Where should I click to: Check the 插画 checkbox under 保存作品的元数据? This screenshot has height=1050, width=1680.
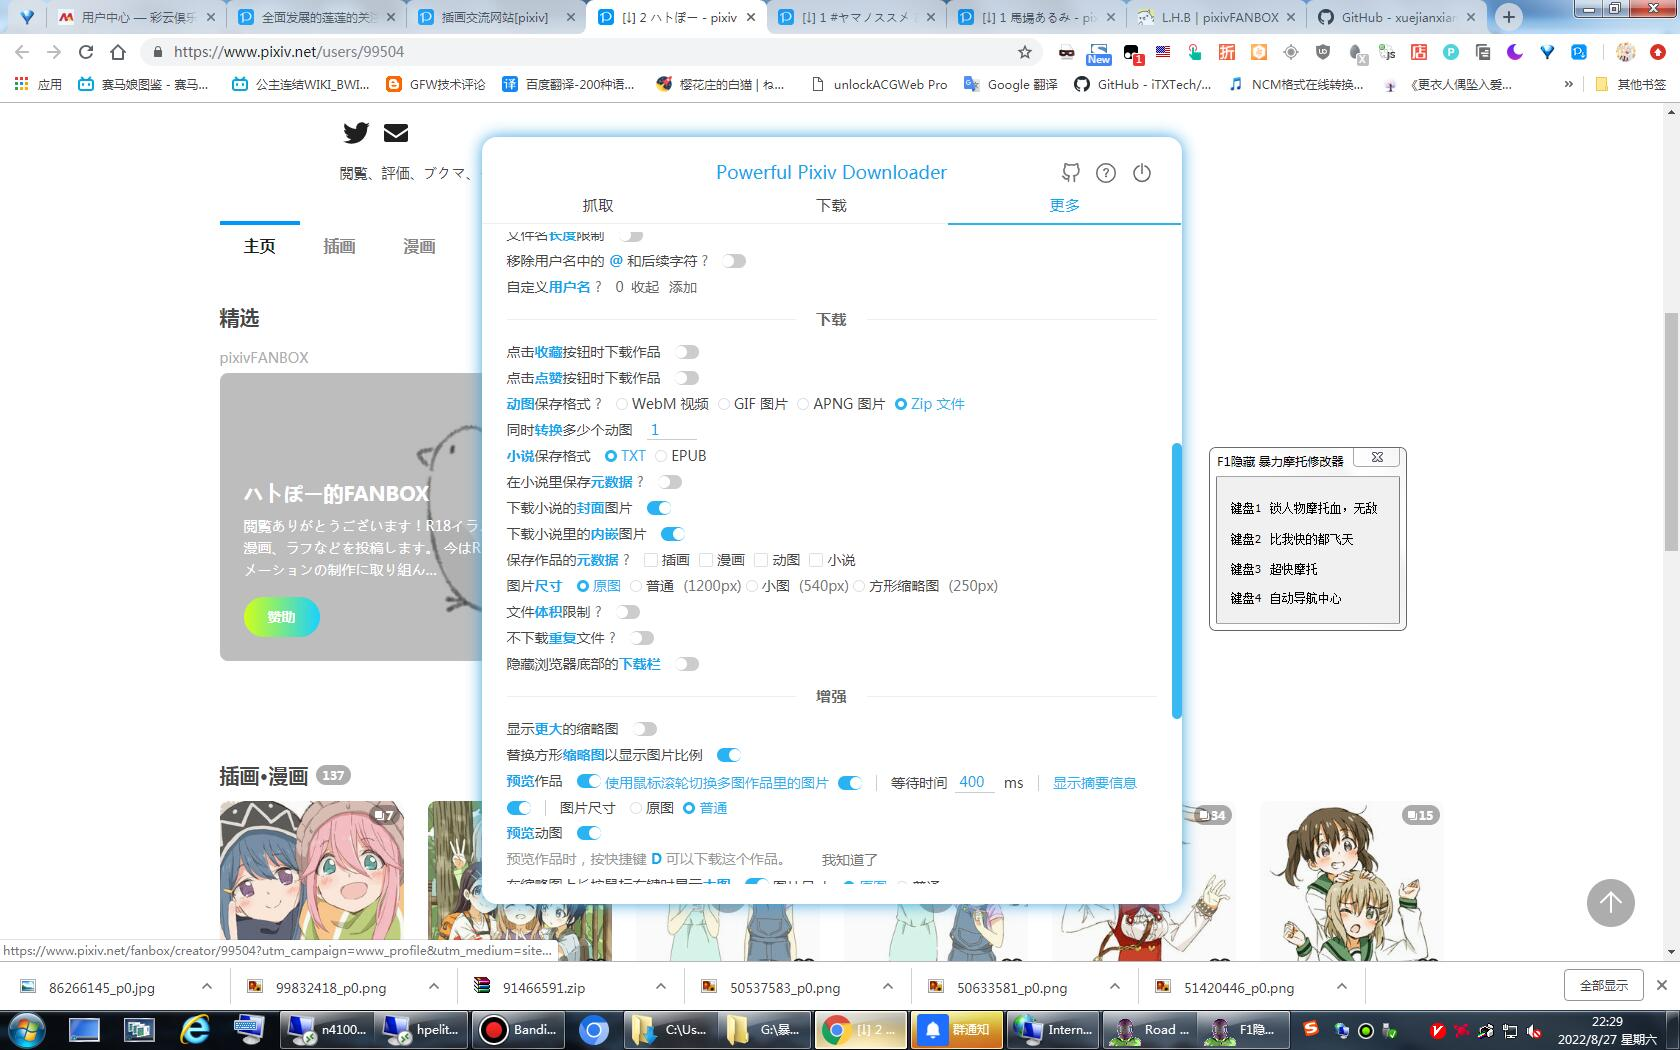pos(650,560)
